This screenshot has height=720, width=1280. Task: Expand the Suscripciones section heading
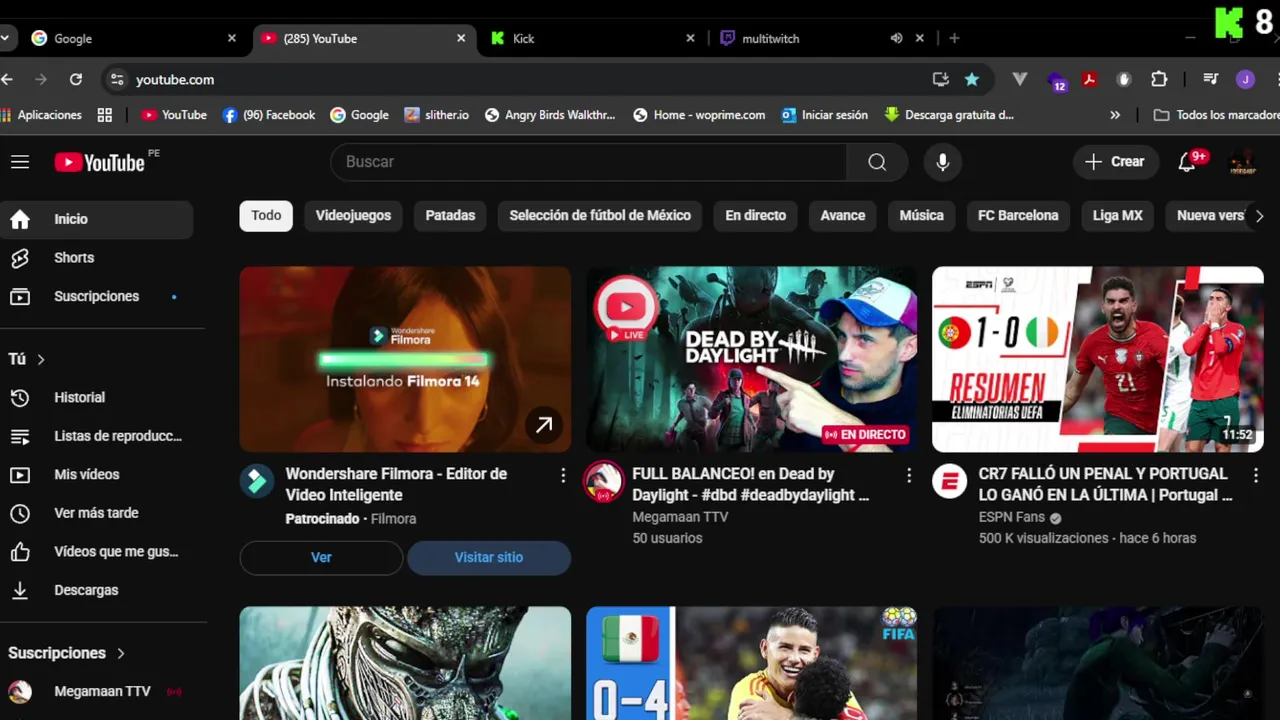[67, 653]
